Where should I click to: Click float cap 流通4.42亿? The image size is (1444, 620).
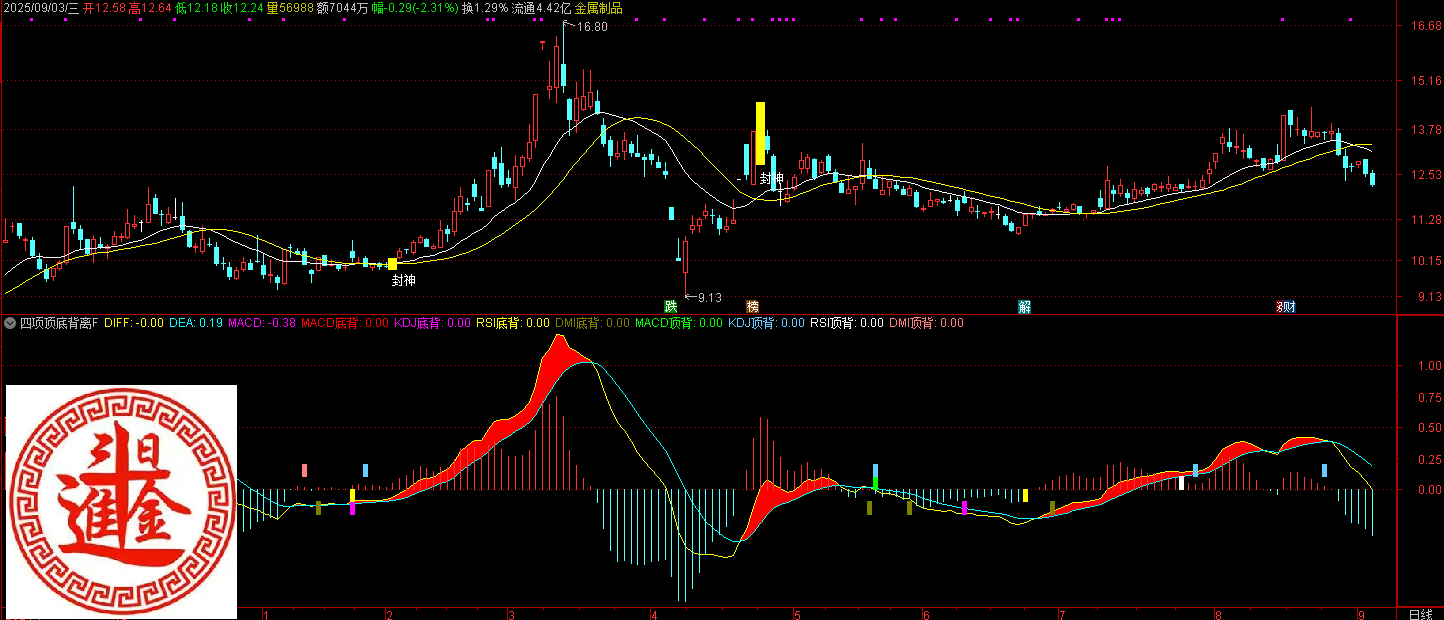coord(541,8)
